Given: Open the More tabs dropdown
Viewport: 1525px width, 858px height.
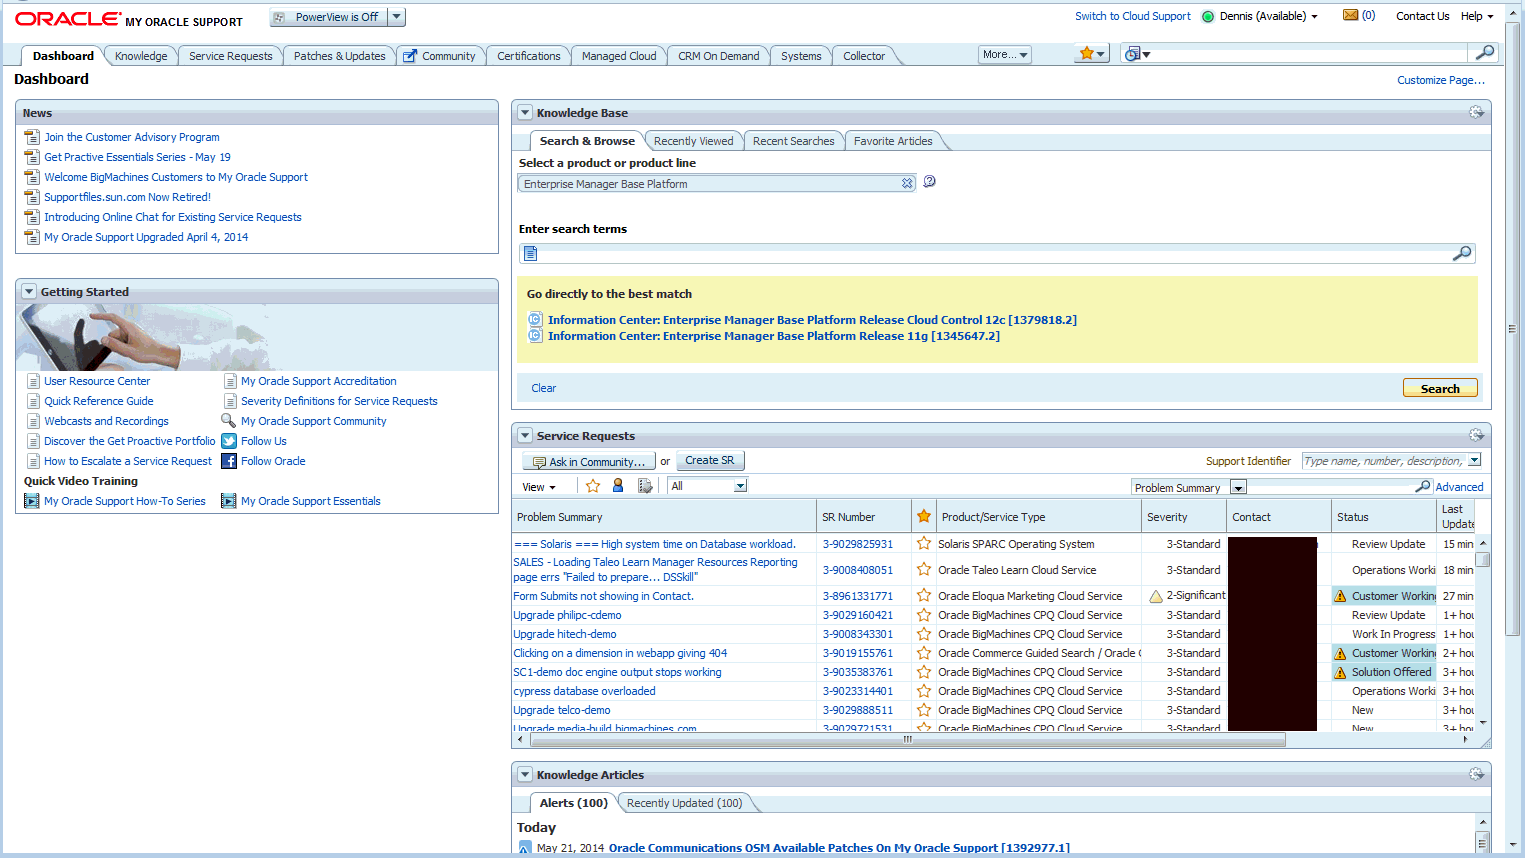Looking at the screenshot, I should (1005, 55).
